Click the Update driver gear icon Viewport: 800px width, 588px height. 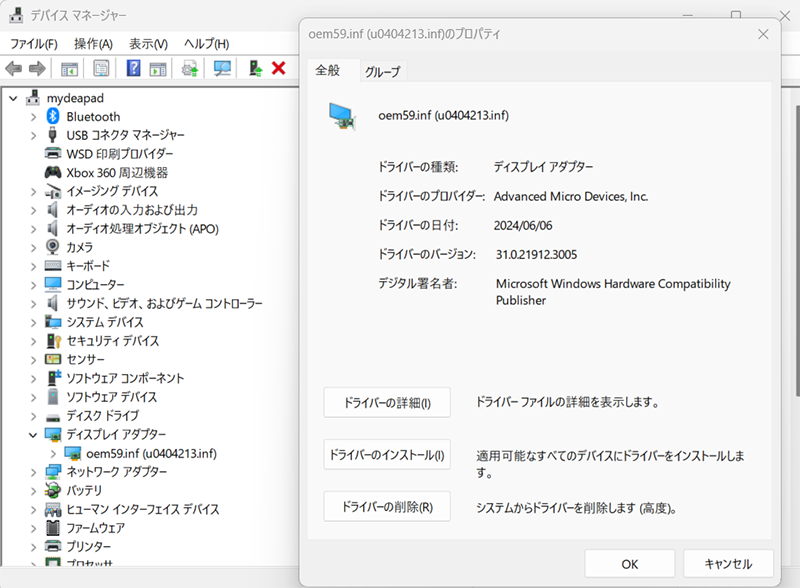pos(189,69)
